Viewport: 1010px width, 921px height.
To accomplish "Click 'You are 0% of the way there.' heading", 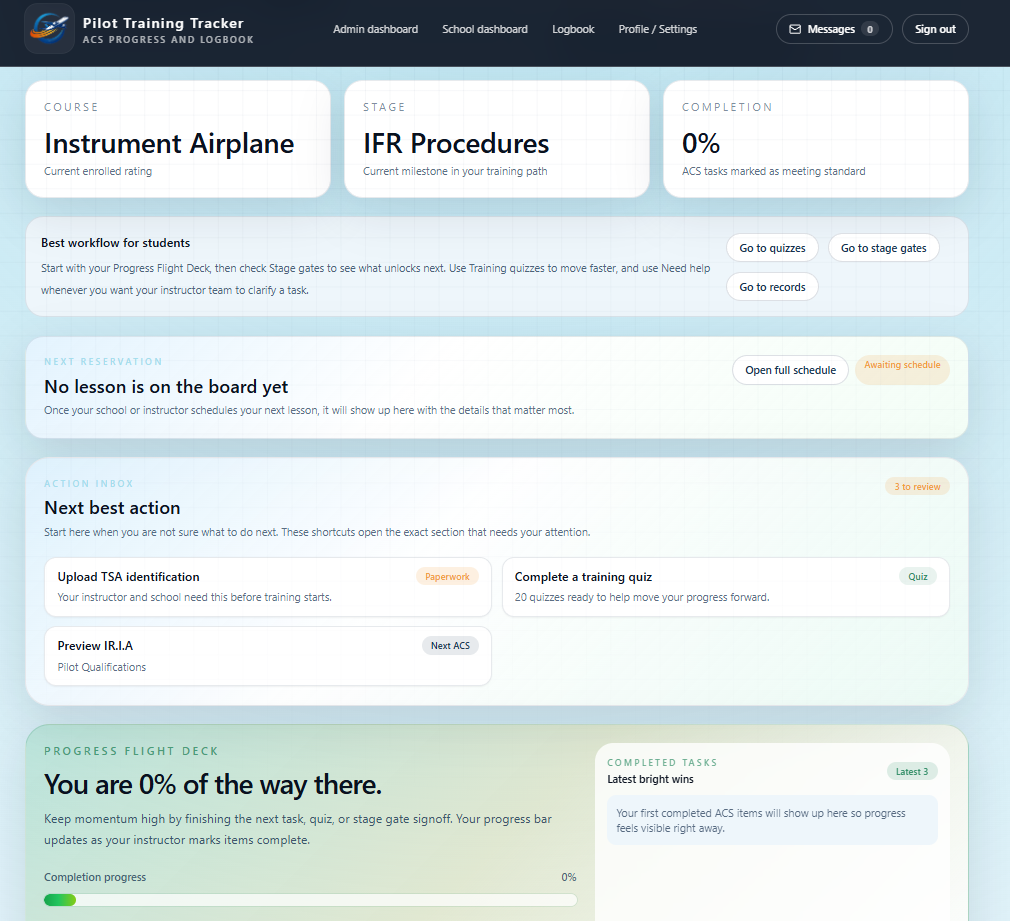I will click(x=213, y=784).
